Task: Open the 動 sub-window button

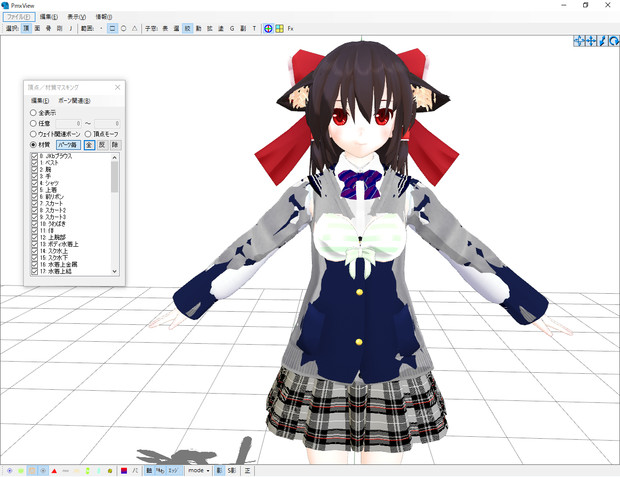Action: click(198, 28)
